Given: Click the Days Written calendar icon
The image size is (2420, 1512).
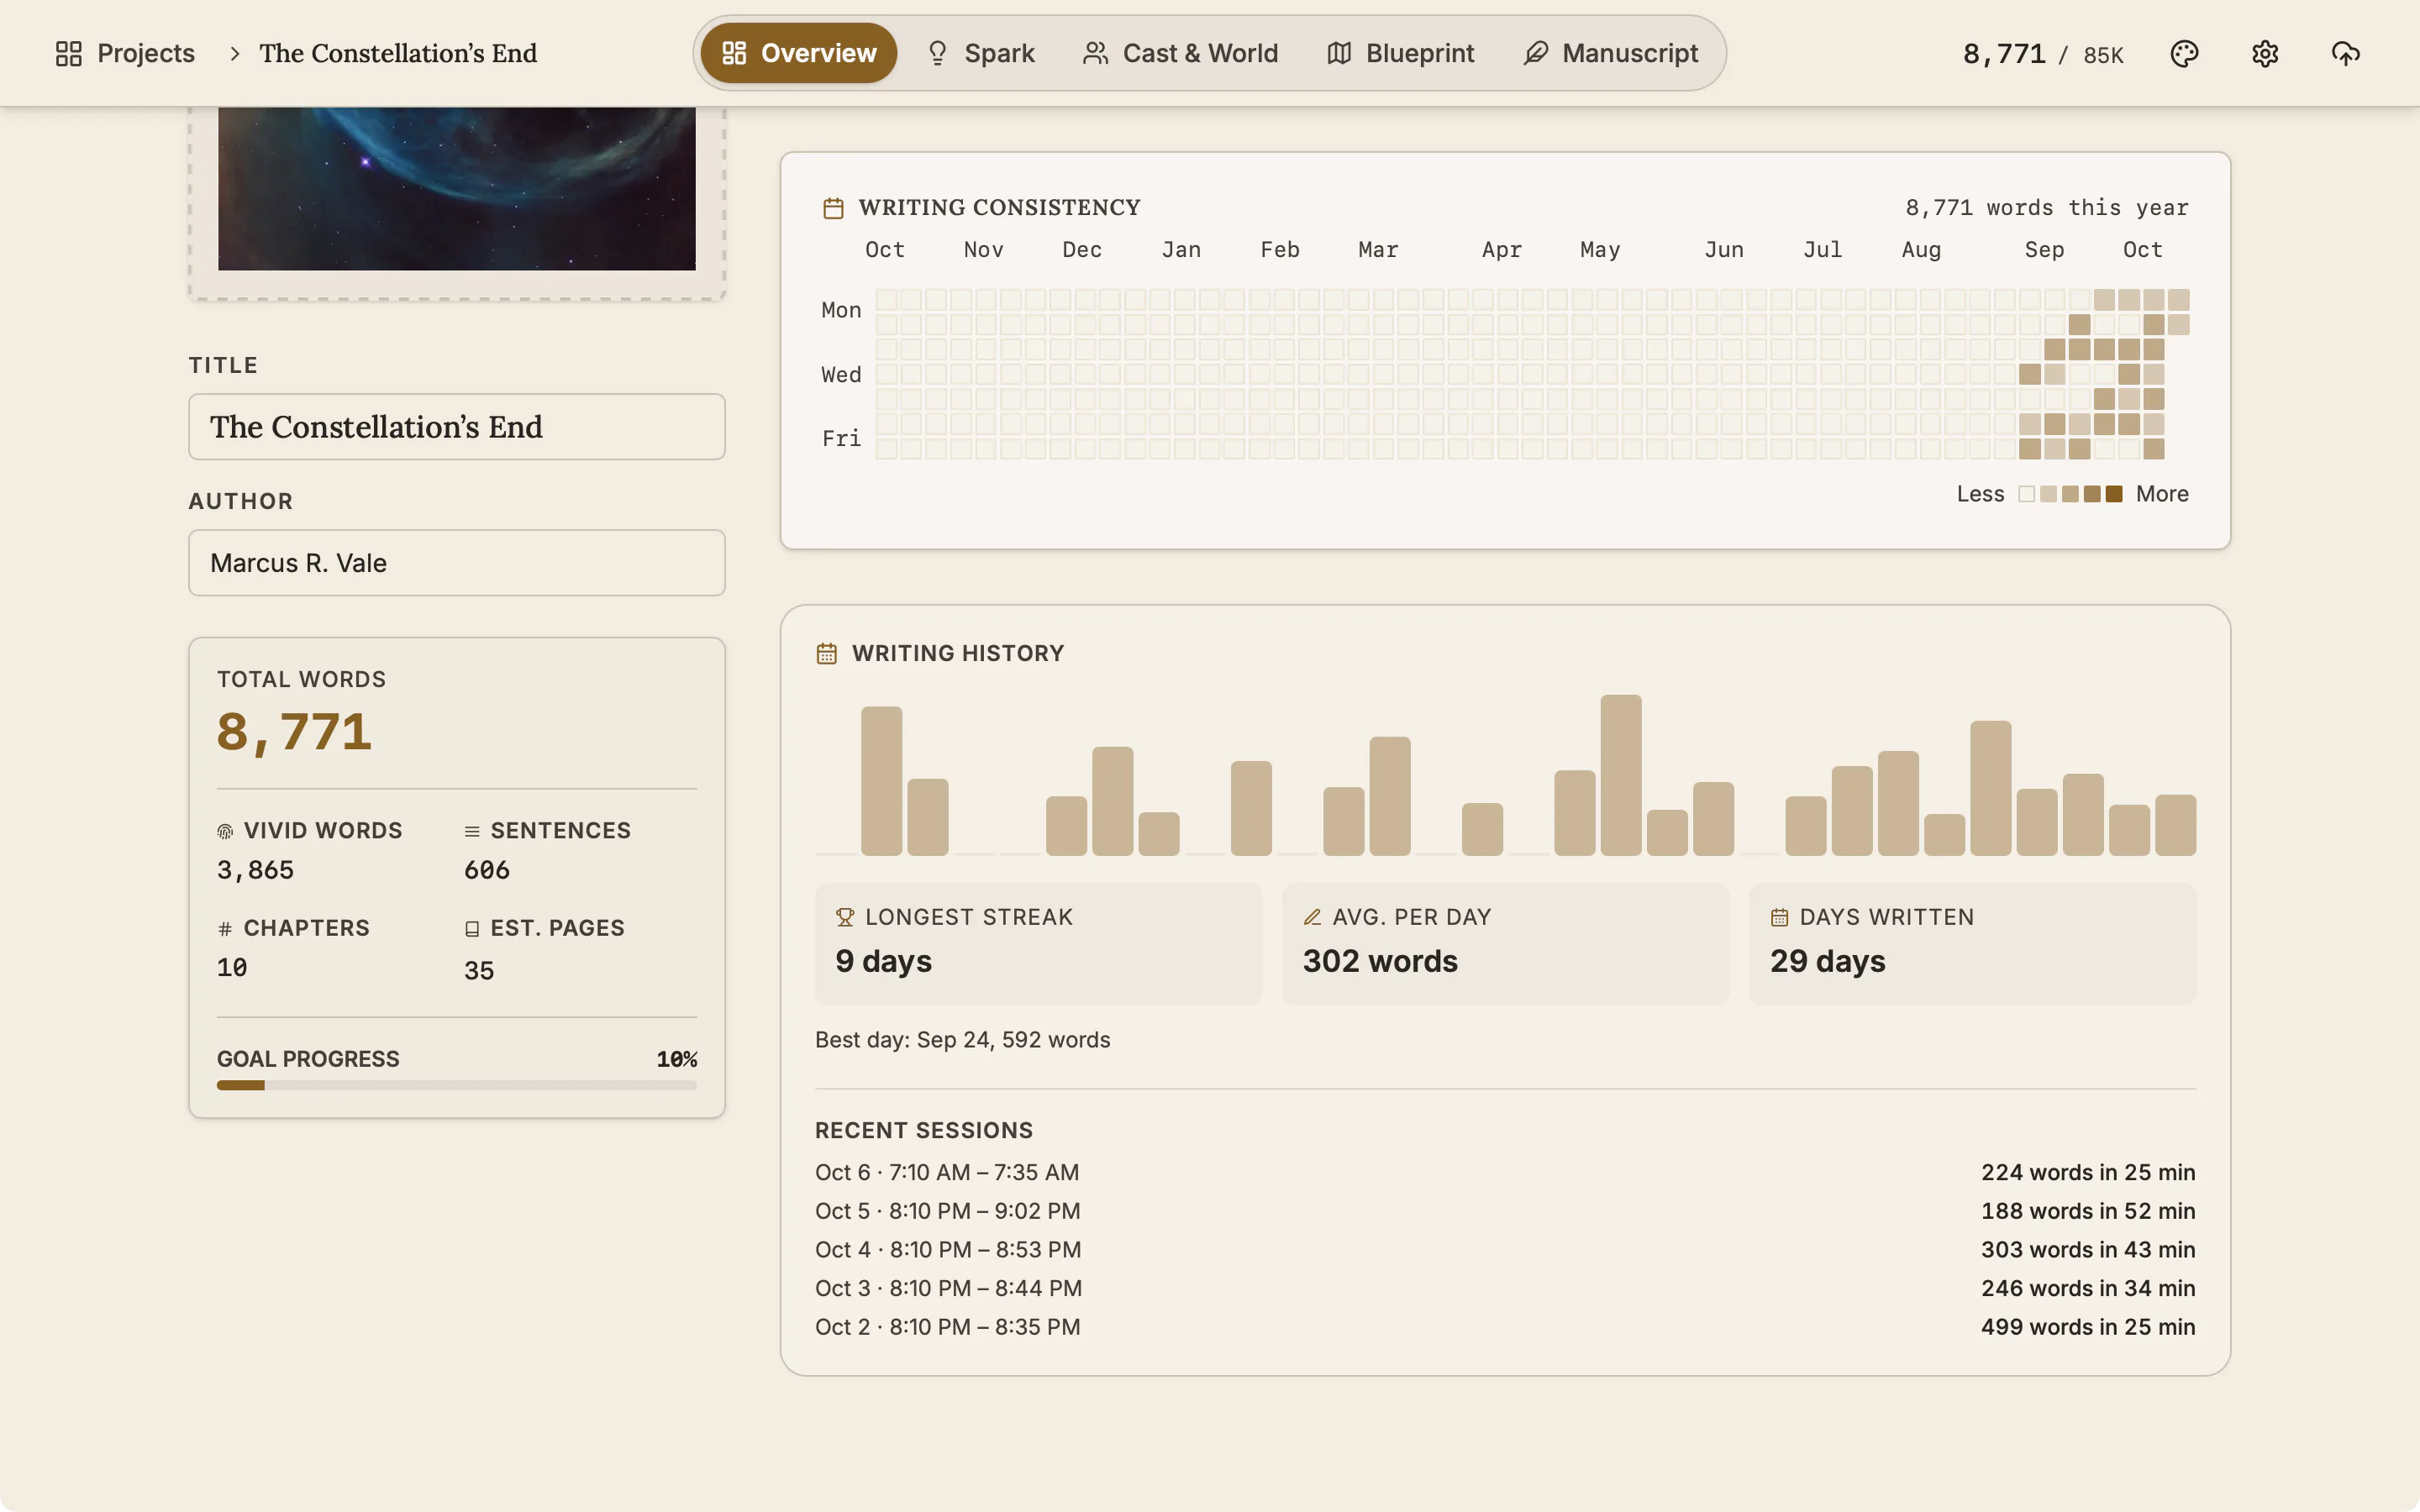Looking at the screenshot, I should 1779,917.
